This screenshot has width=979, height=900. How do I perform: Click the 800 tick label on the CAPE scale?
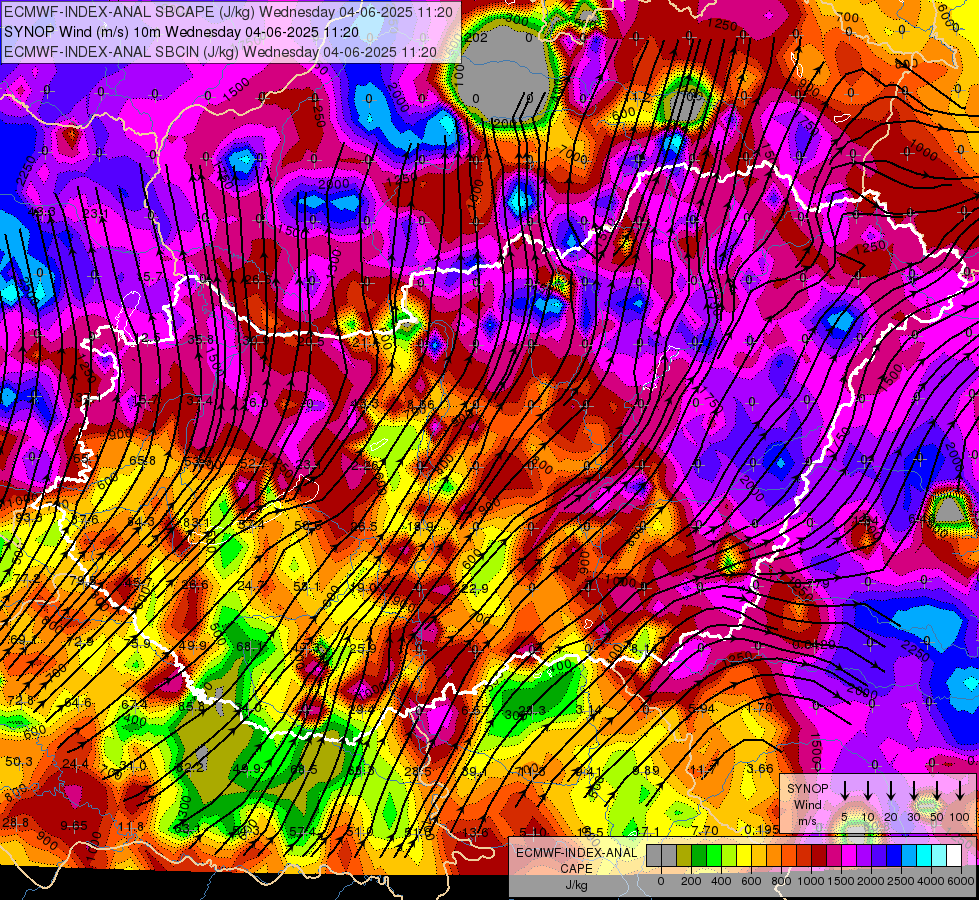tap(781, 881)
